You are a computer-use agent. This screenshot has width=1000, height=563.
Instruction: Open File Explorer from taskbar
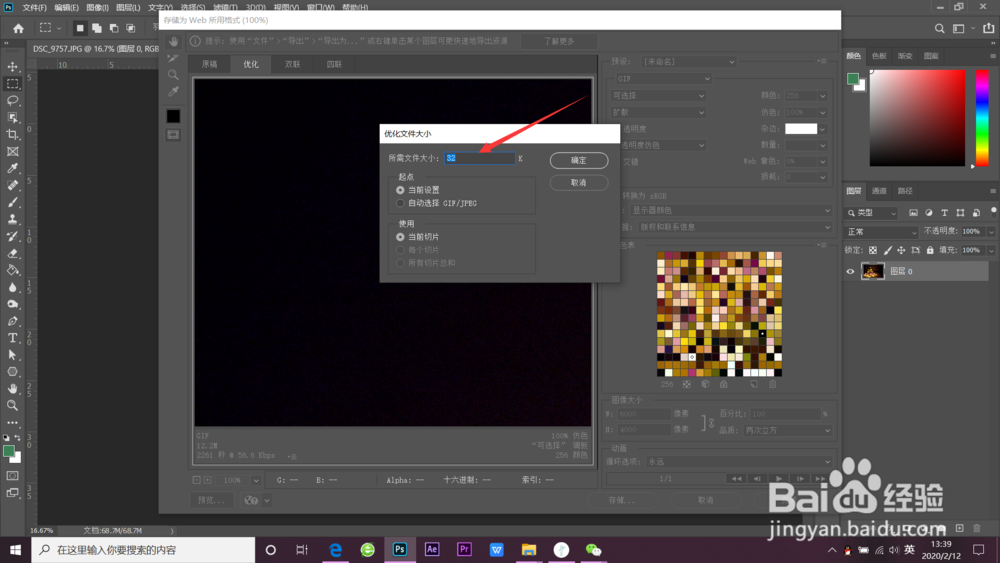click(529, 550)
